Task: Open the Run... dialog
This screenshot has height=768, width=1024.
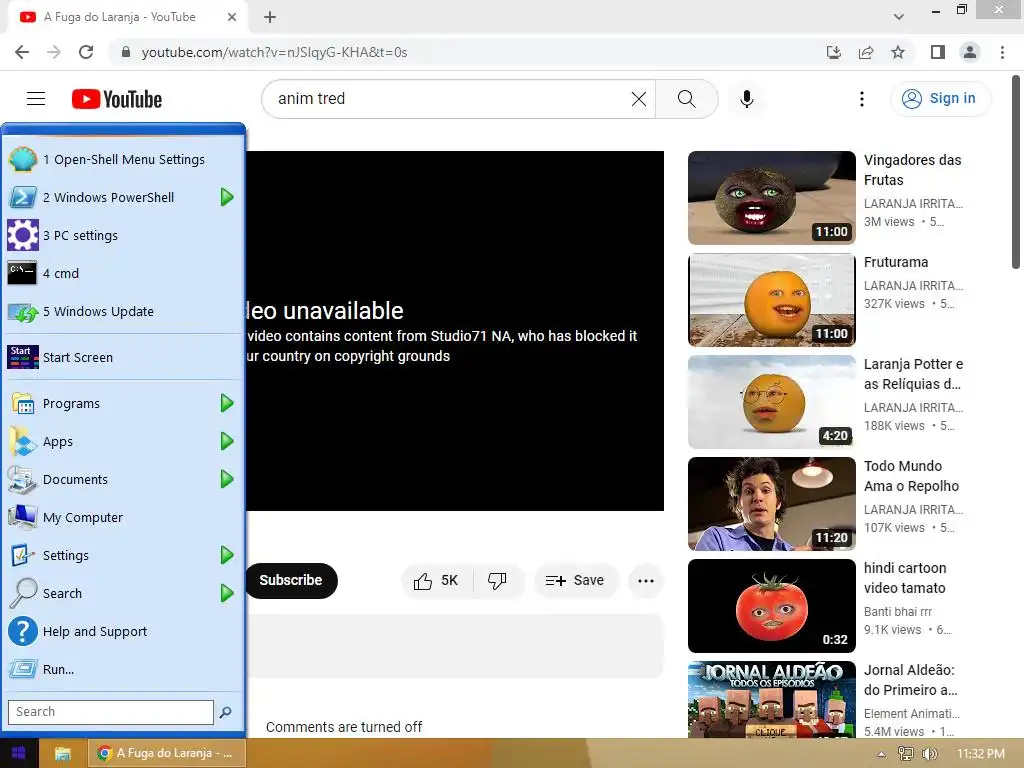Action: (x=123, y=669)
